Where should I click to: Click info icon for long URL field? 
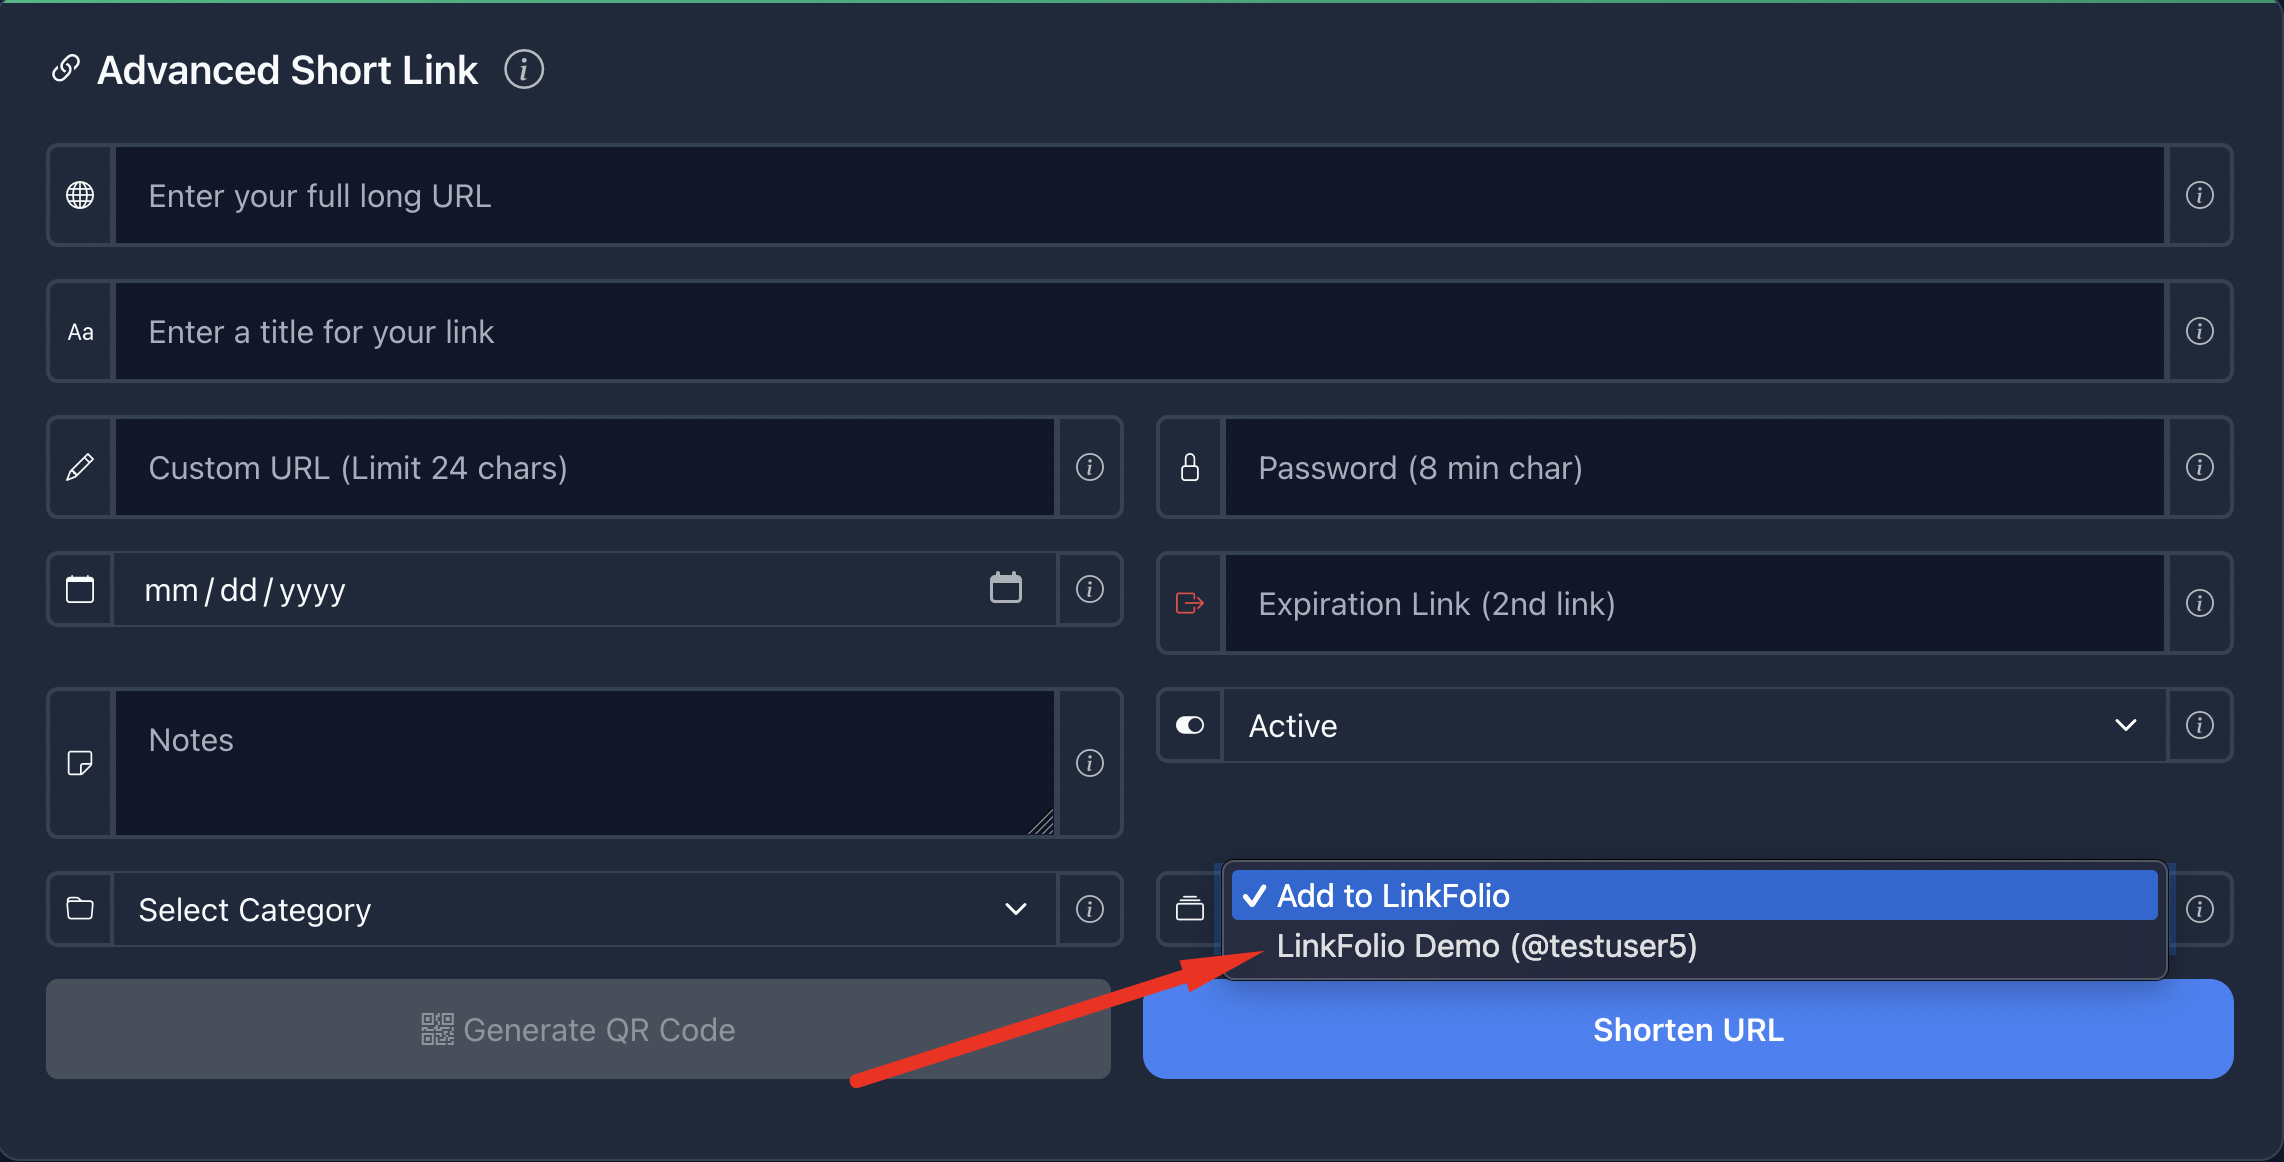[2199, 195]
